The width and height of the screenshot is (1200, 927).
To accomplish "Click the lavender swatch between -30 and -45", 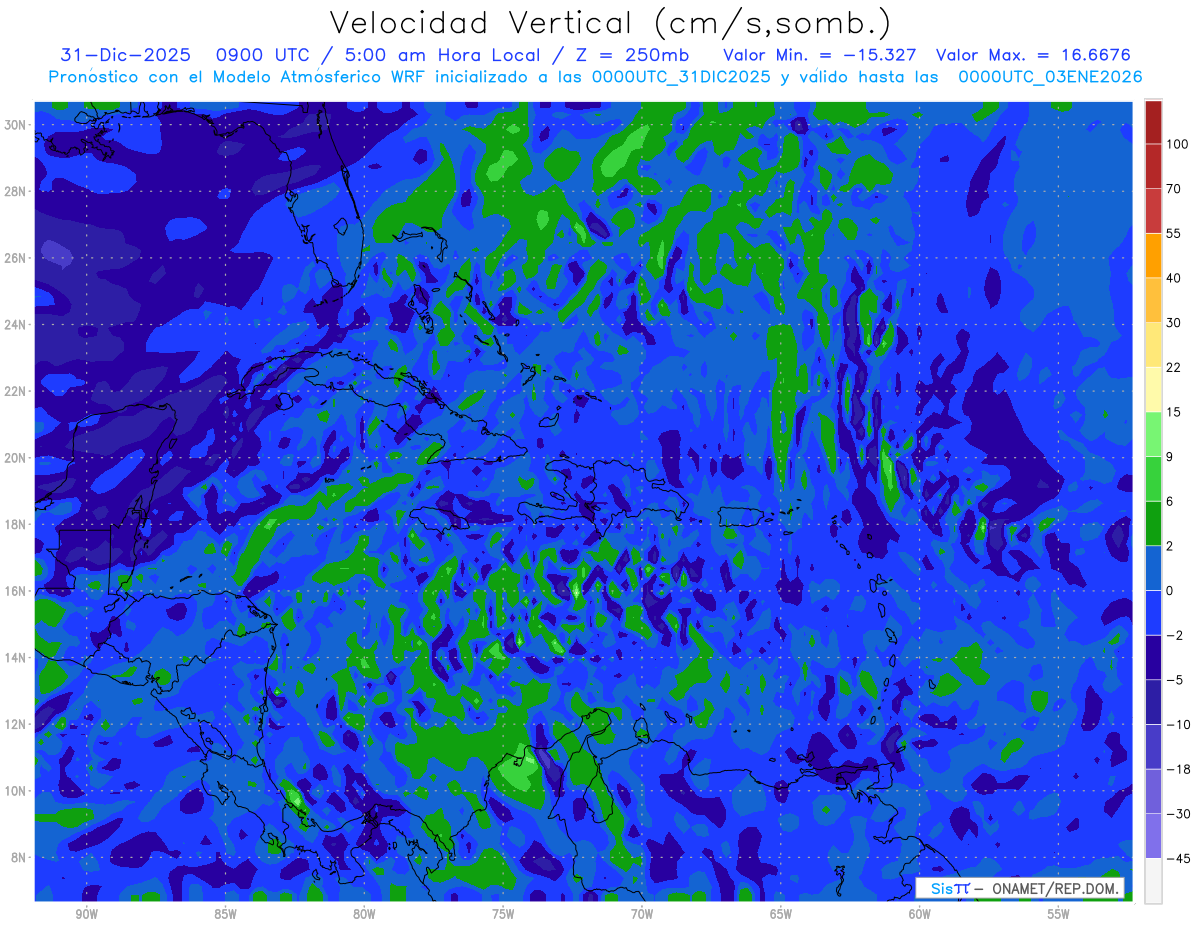I will [1153, 835].
